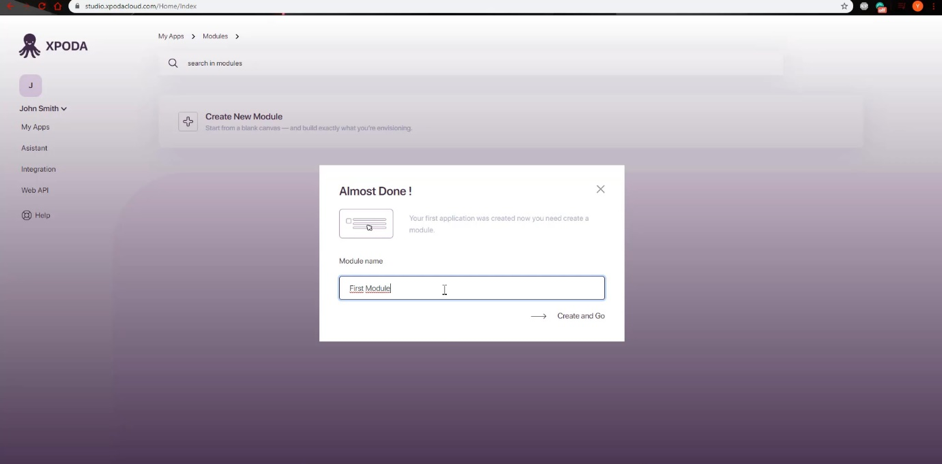This screenshot has height=464, width=942.
Task: Close the Almost Done dialog
Action: (x=600, y=189)
